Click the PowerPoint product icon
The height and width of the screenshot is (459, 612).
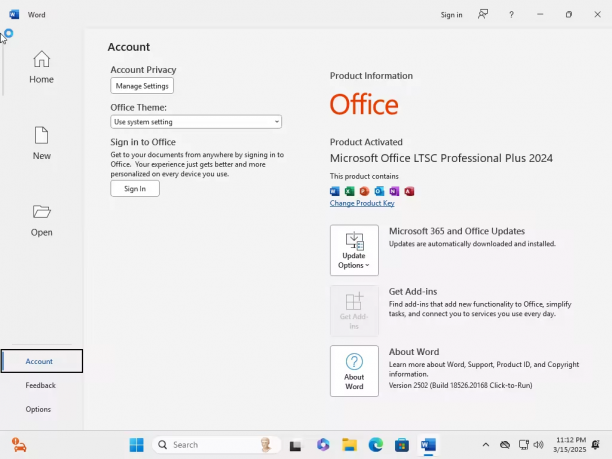pos(364,191)
